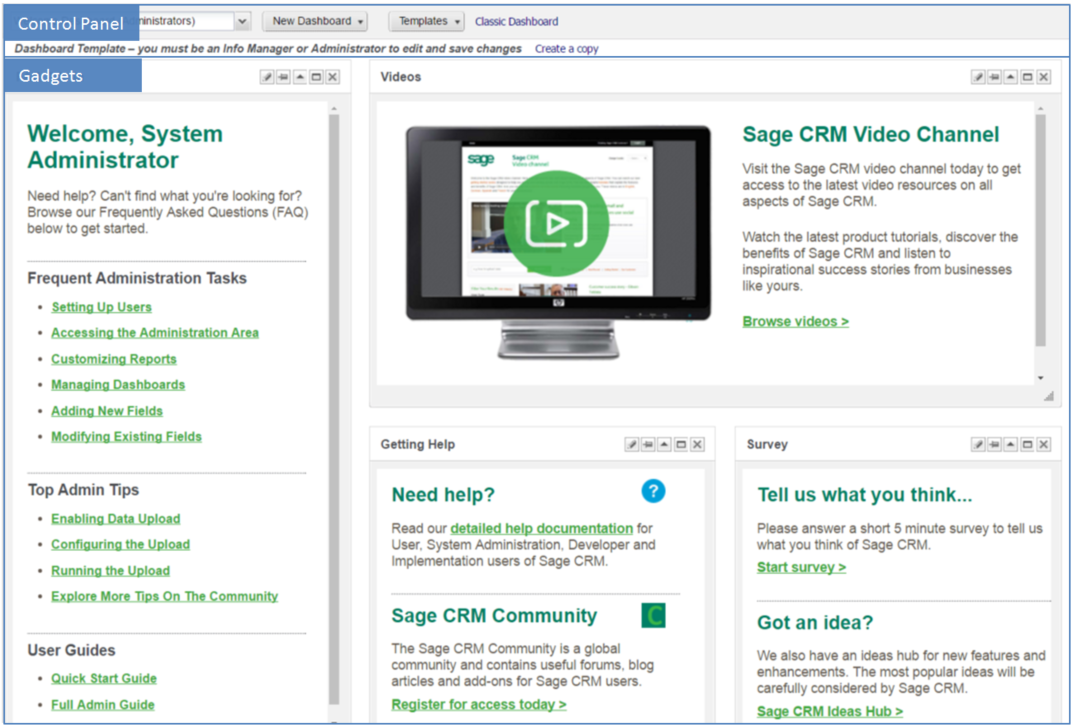Open the Sage CRM Ideas Hub link
Screen dimensions: 1074x728
(x=829, y=712)
